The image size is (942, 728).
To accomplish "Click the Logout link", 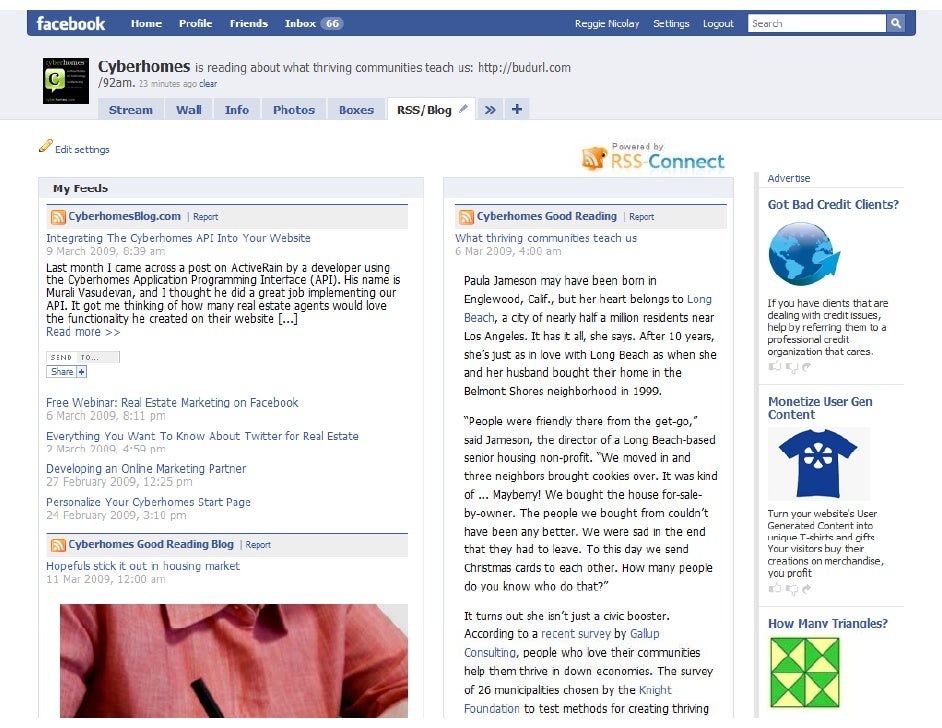I will coord(719,23).
